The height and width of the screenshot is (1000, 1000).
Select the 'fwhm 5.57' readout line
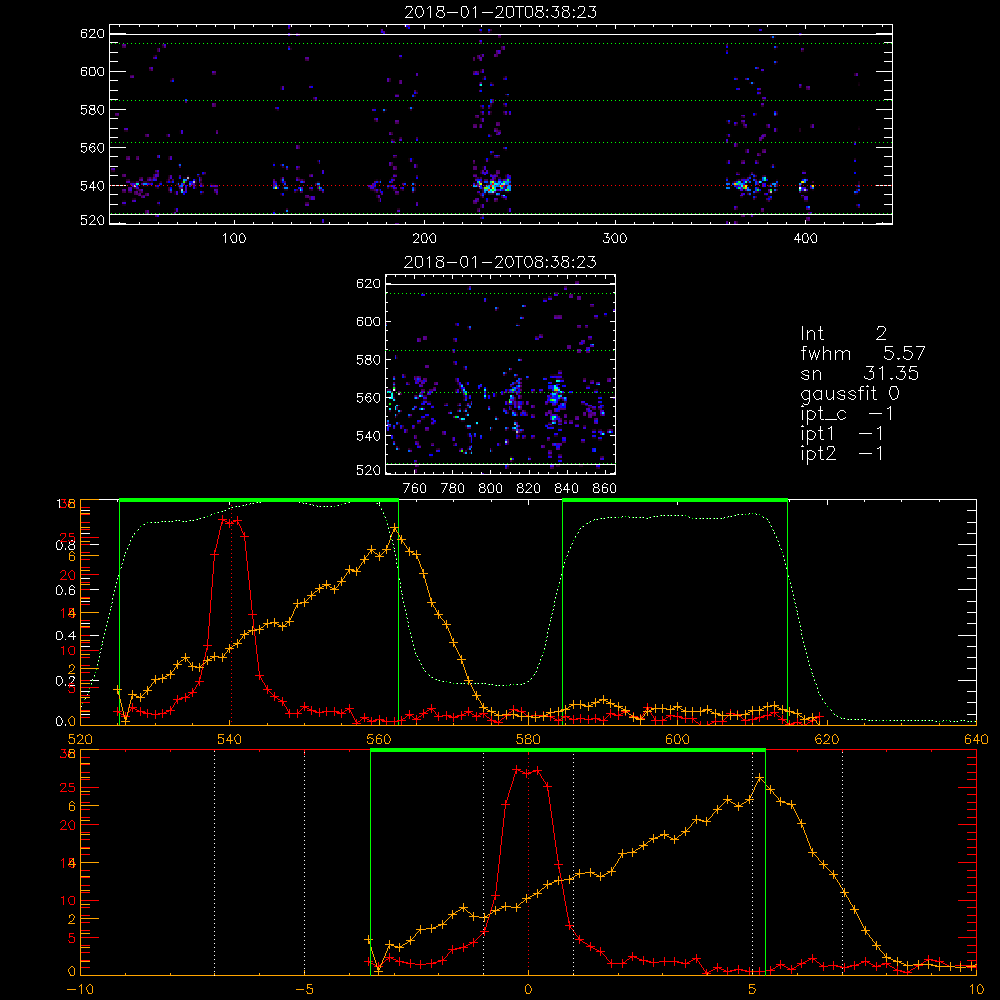pyautogui.click(x=862, y=353)
